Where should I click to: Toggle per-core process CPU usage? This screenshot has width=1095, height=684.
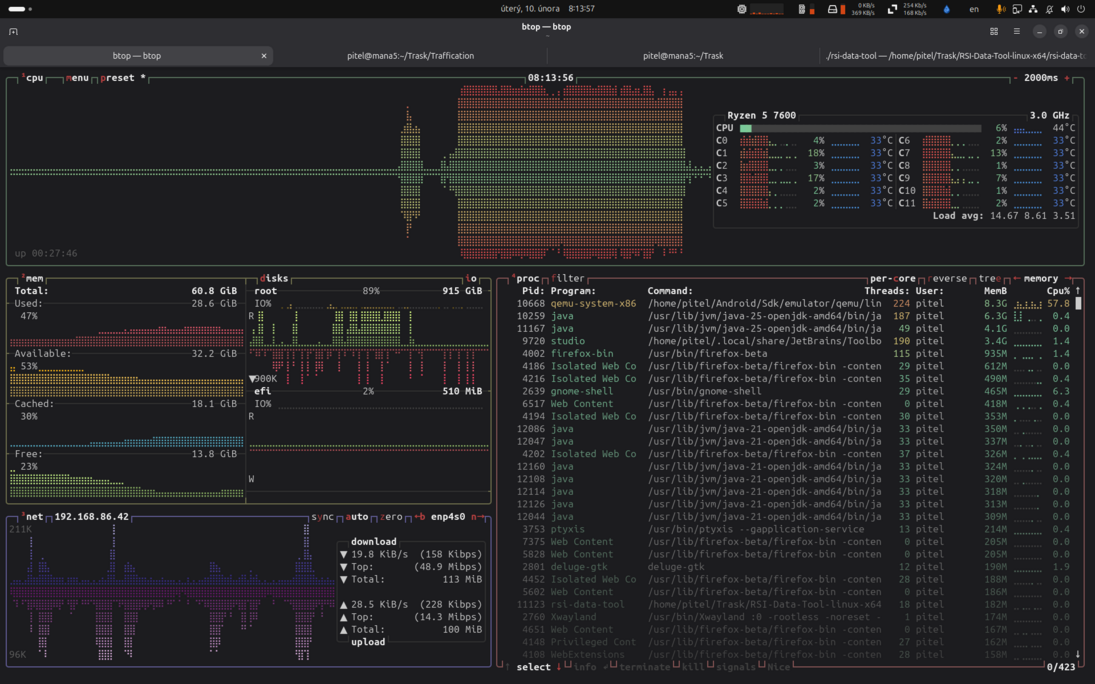(x=893, y=278)
